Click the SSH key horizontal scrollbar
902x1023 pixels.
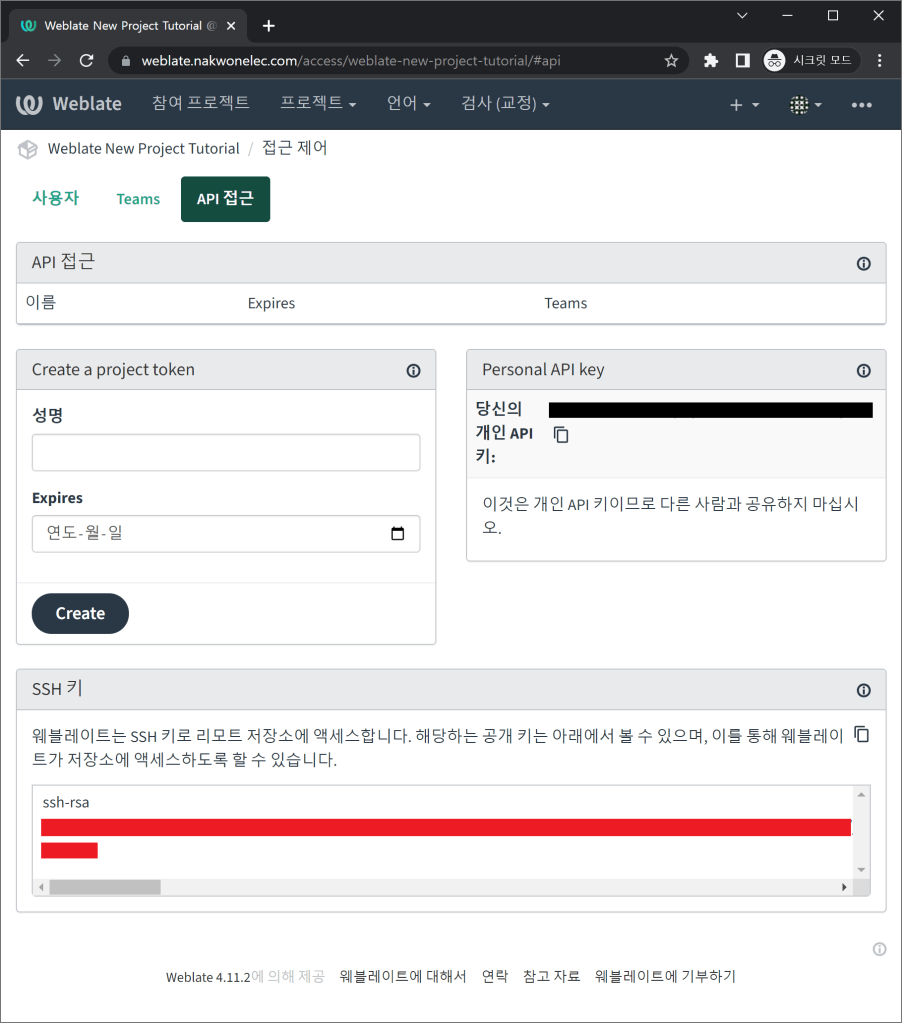pos(104,887)
